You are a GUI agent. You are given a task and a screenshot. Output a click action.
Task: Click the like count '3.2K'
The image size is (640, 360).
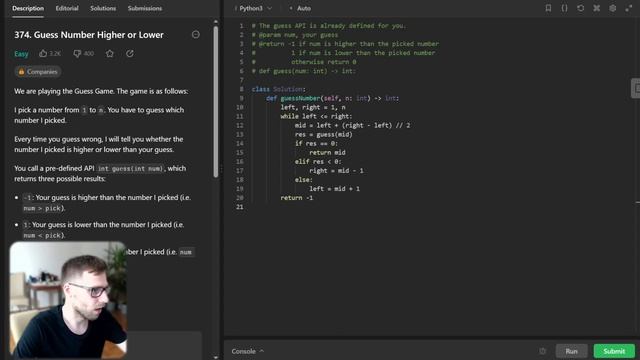55,53
